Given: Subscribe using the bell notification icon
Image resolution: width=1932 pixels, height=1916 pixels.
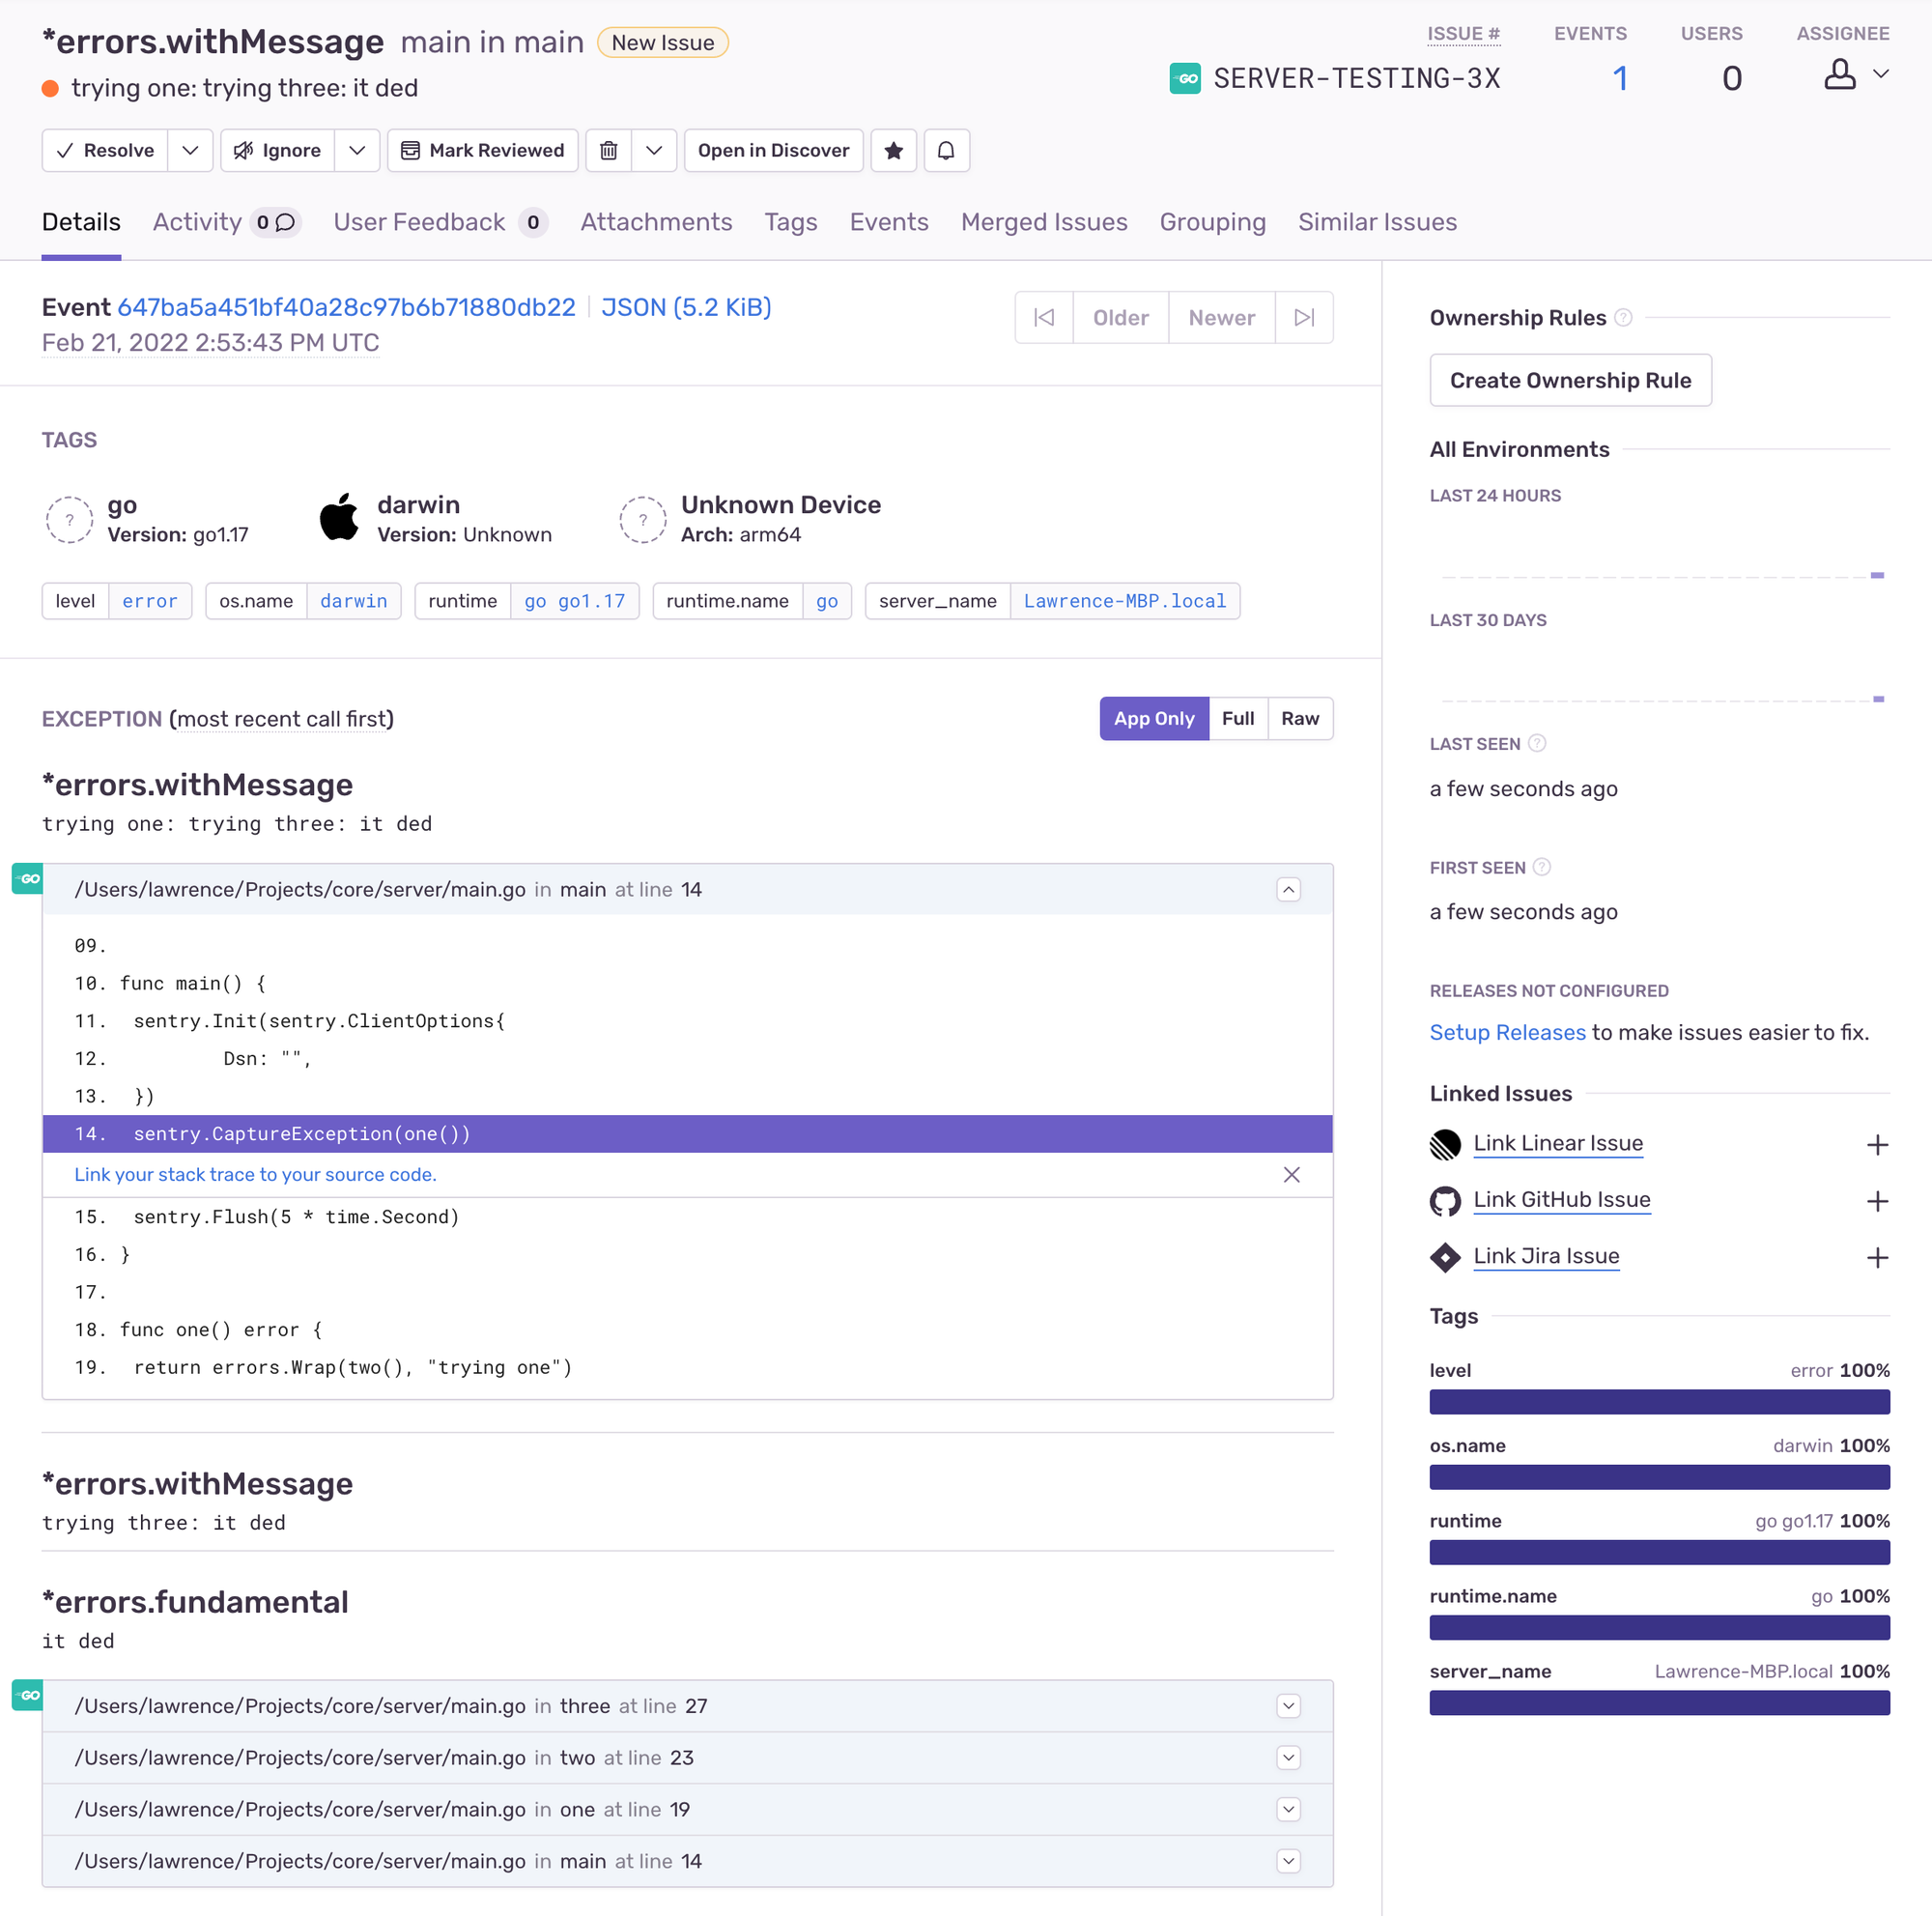Looking at the screenshot, I should pos(945,150).
